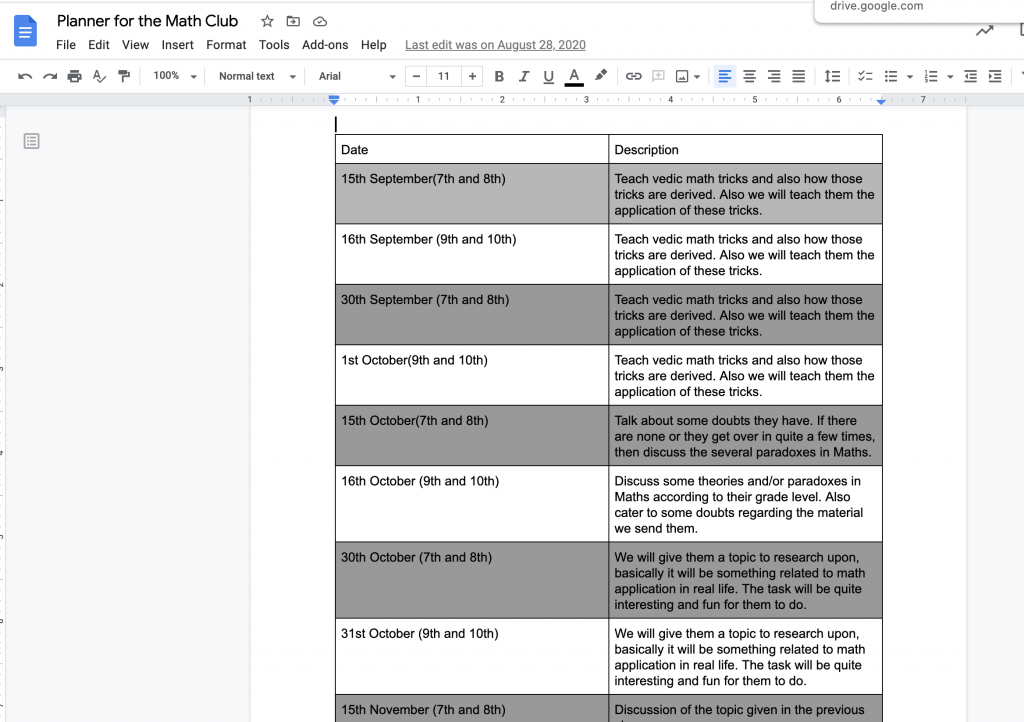This screenshot has width=1024, height=722.
Task: Show the document outline
Action: click(31, 141)
